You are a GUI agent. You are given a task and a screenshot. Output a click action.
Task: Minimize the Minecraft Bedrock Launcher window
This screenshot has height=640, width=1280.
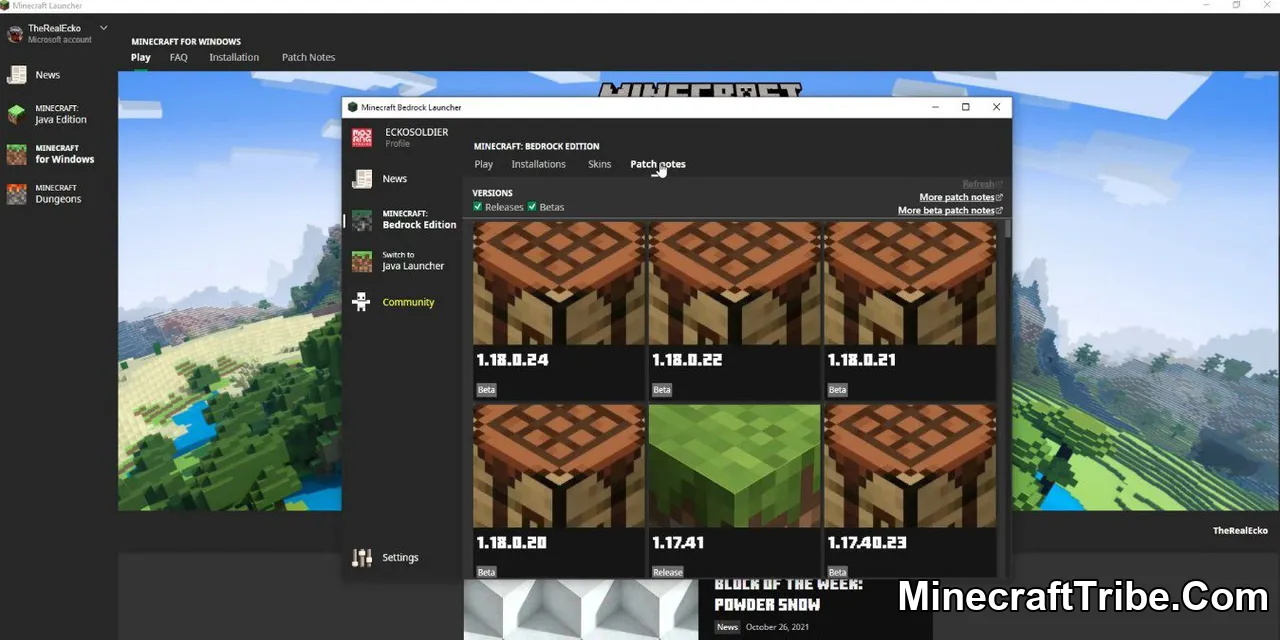coord(935,107)
